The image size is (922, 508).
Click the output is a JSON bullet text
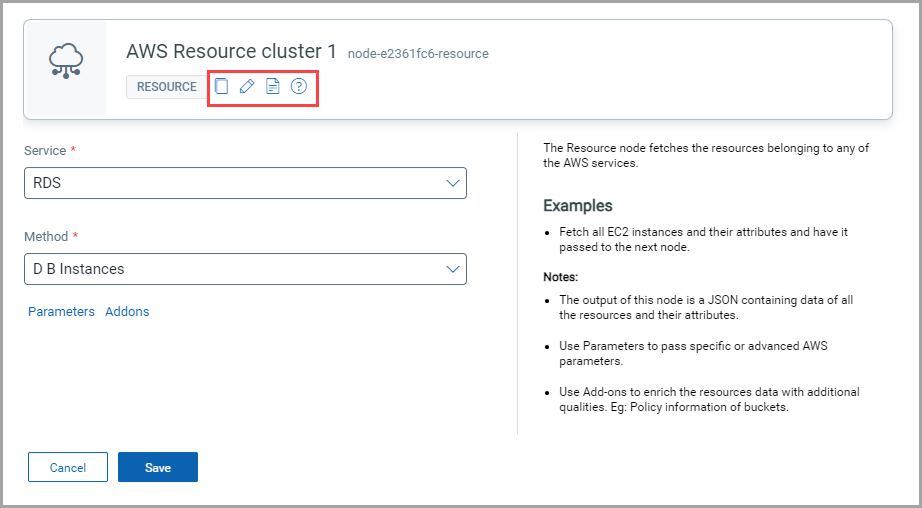click(706, 308)
